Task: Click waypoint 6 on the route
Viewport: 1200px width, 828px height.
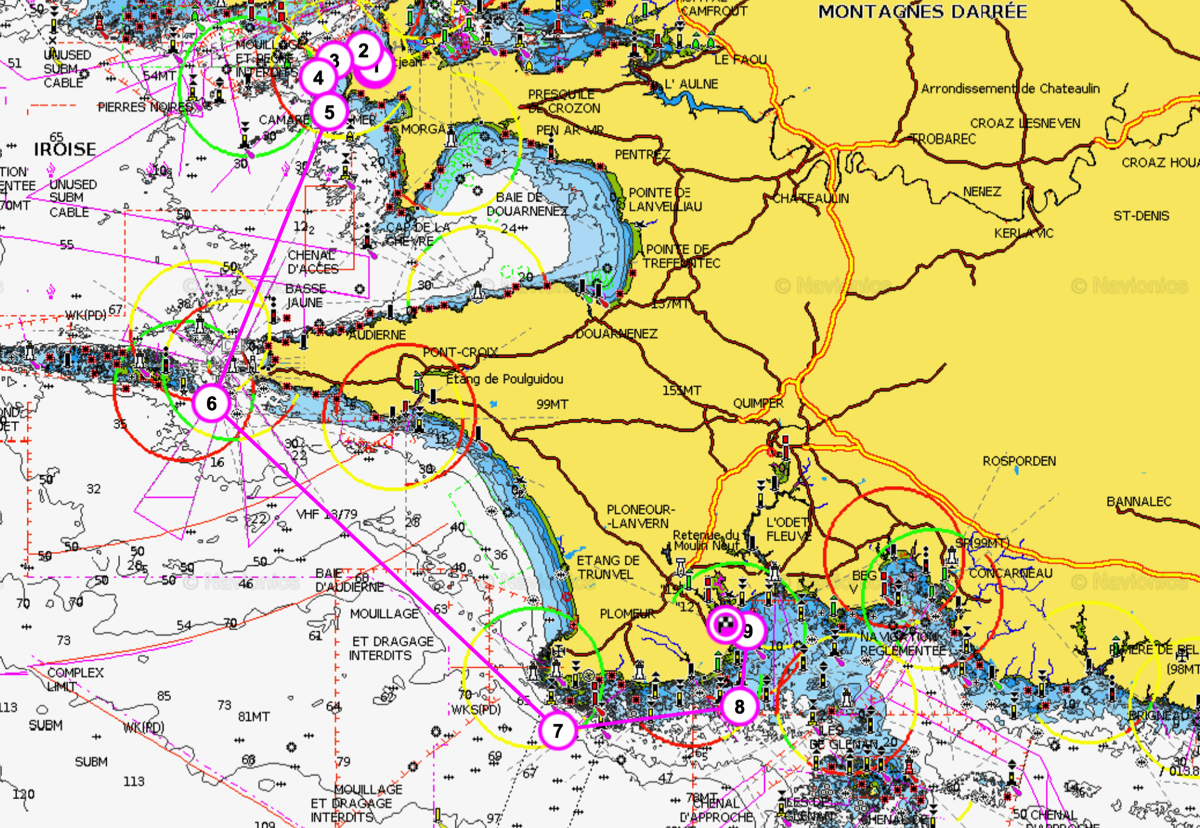Action: click(211, 404)
